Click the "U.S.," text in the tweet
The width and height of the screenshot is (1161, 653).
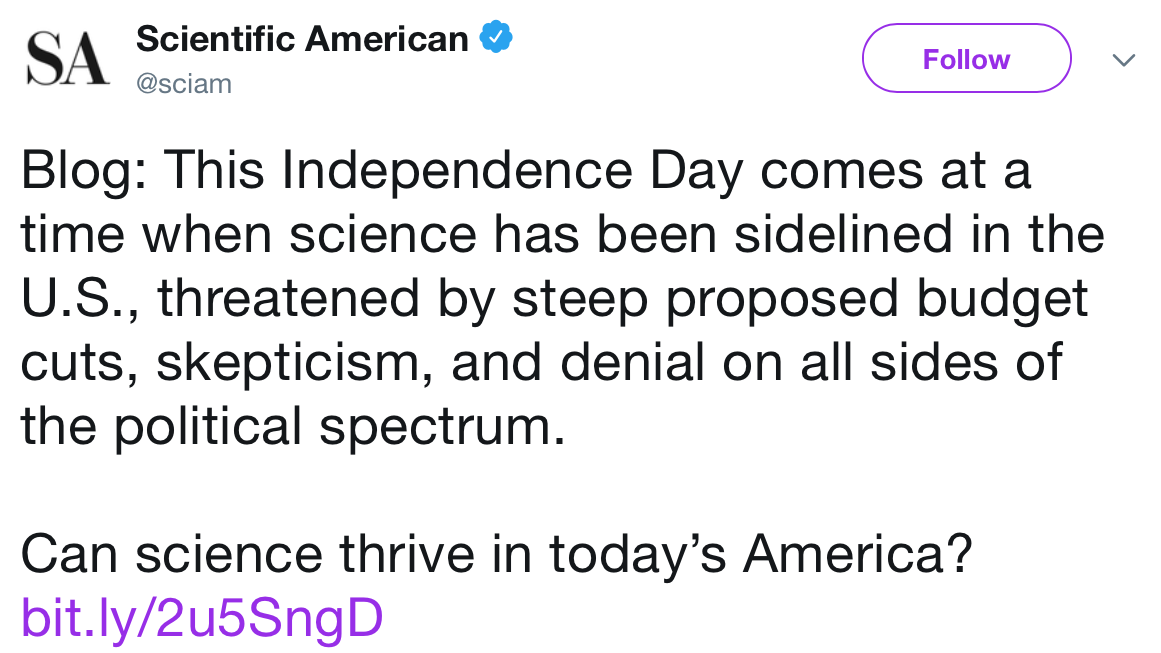[x=80, y=299]
